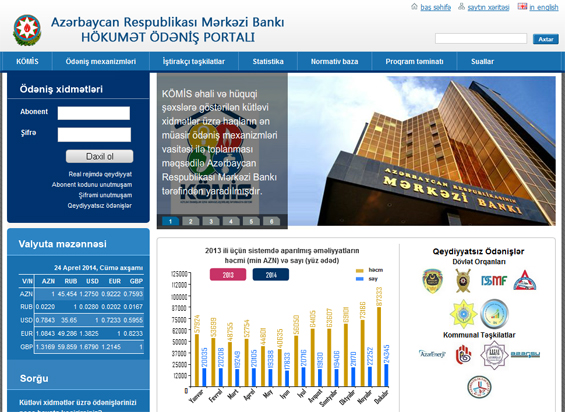565x412 pixels.
Task: Click the home icon beside baş səhifə
Action: (x=414, y=6)
